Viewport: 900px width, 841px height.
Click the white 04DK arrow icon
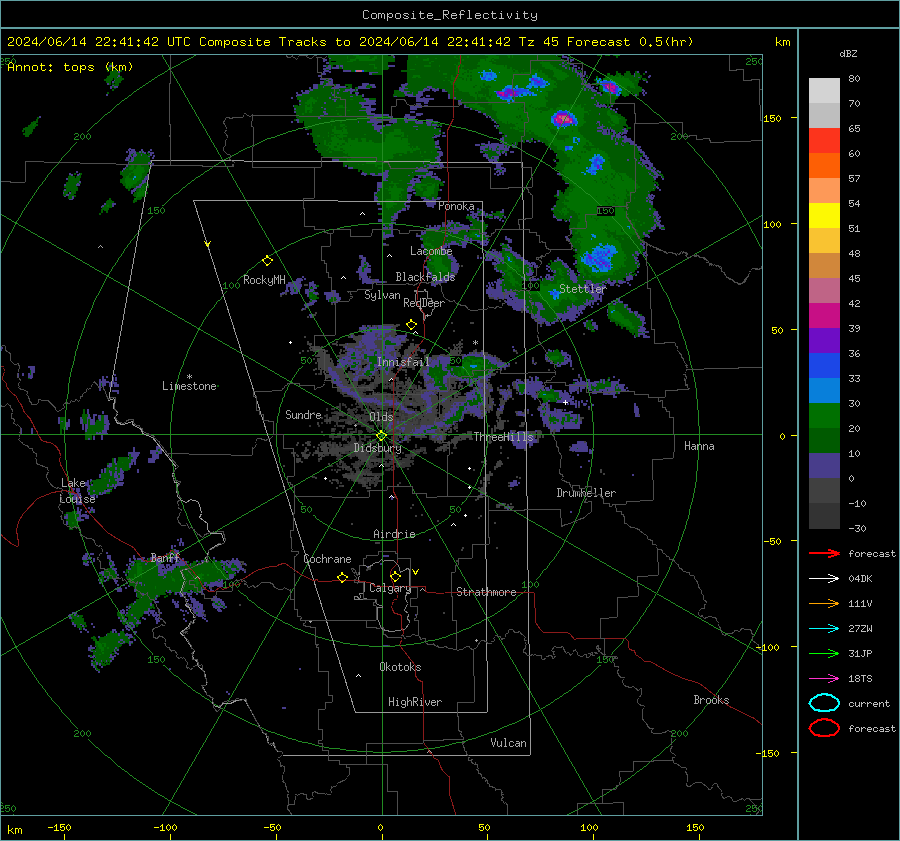tap(824, 579)
